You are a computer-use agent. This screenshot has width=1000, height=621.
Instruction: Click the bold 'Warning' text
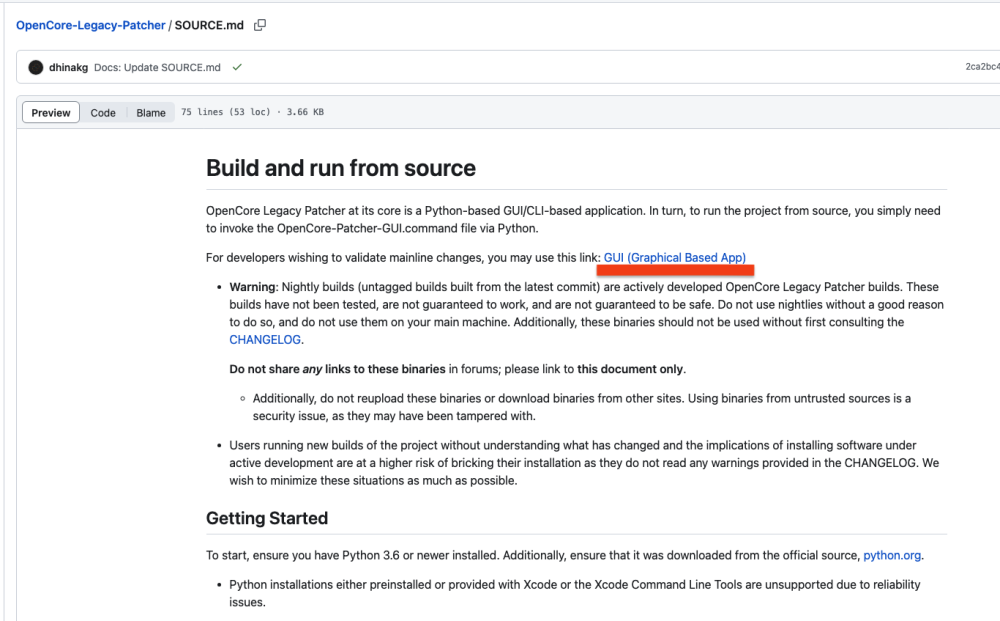pos(253,287)
